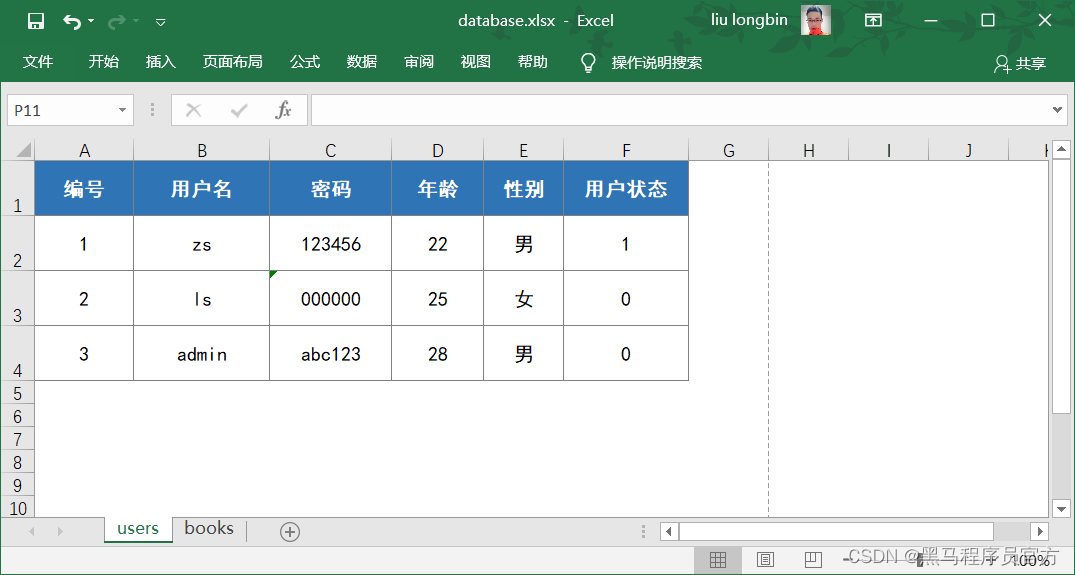Select the 女 gender cell
The image size is (1075, 575).
click(524, 298)
